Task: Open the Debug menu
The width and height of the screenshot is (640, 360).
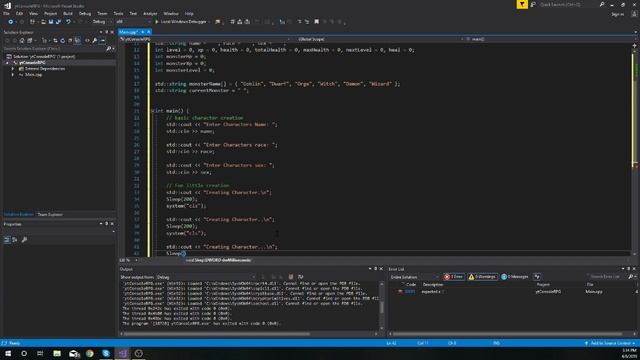Action: tap(85, 13)
